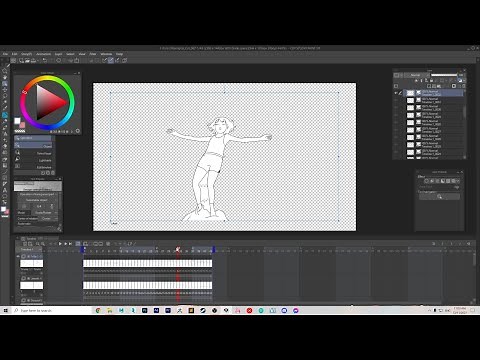
Task: Toggle the highlighted loop playback button in the Timeline
Action: (x=78, y=244)
